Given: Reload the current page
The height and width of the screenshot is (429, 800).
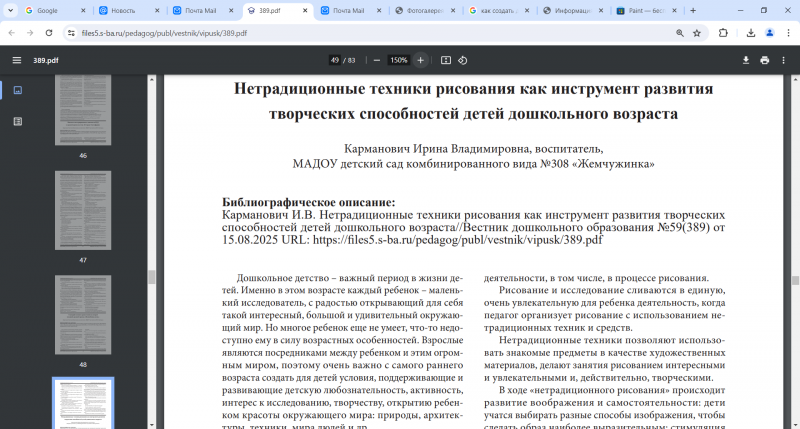Looking at the screenshot, I should [x=48, y=32].
